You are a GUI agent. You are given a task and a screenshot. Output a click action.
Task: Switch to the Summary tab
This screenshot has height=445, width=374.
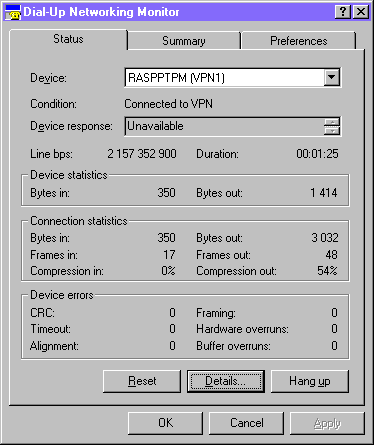coord(184,41)
